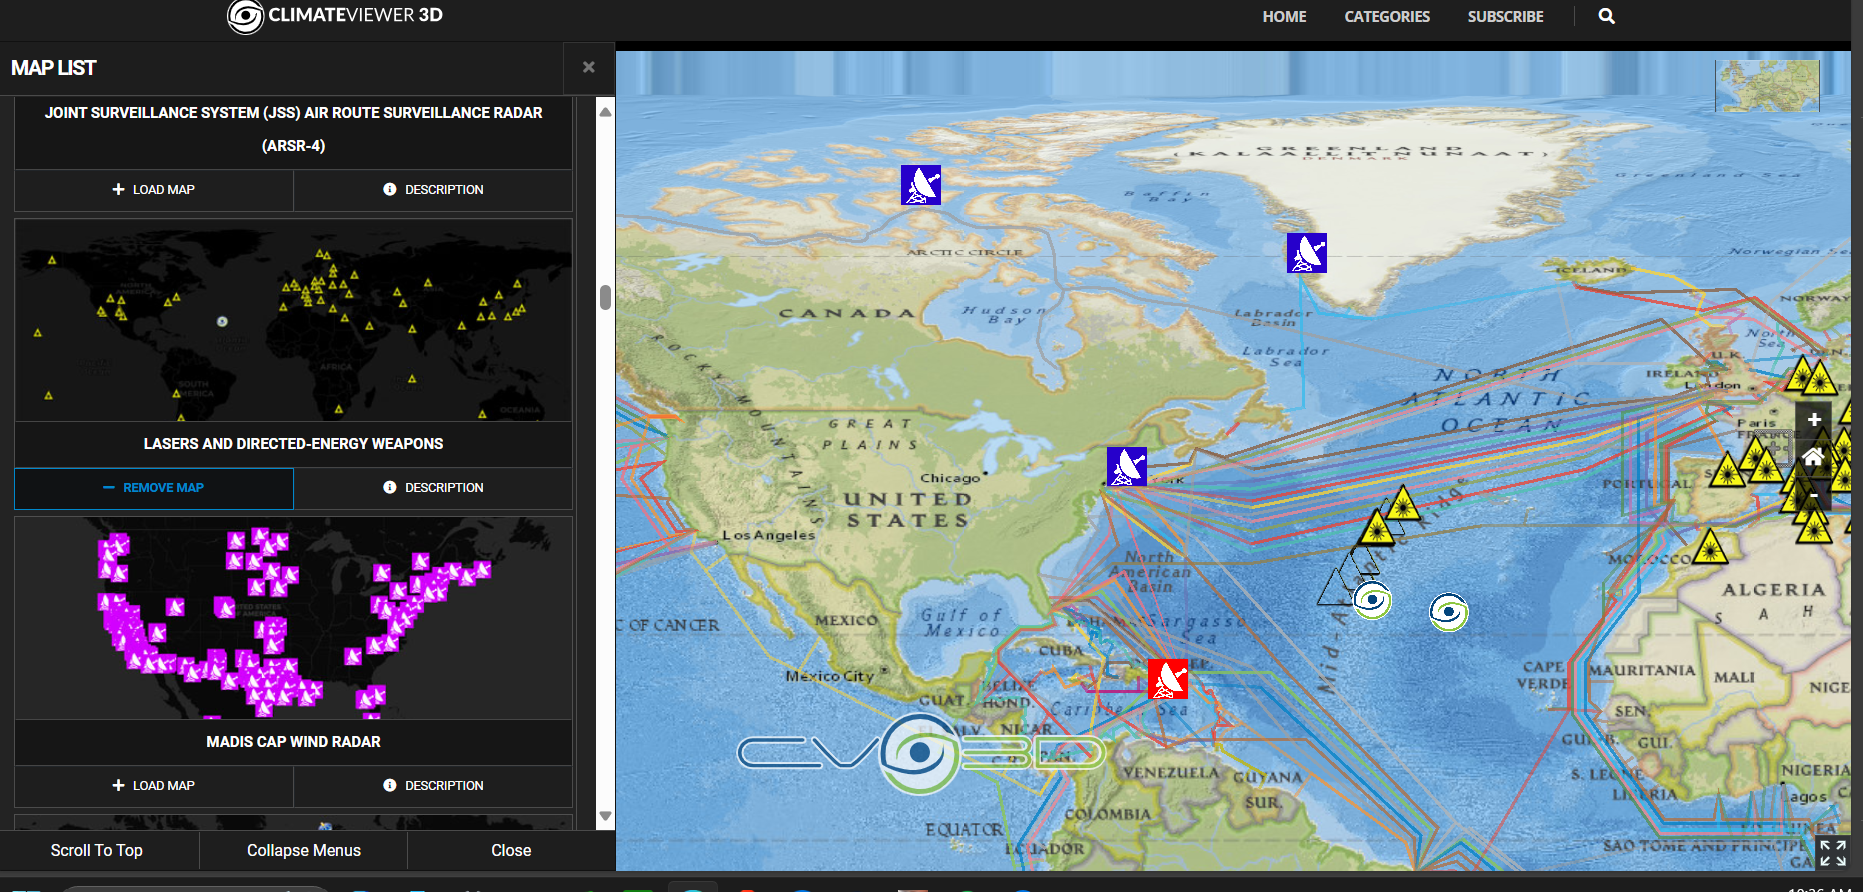Click the right eye logo marker in the Atlantic

click(1448, 612)
